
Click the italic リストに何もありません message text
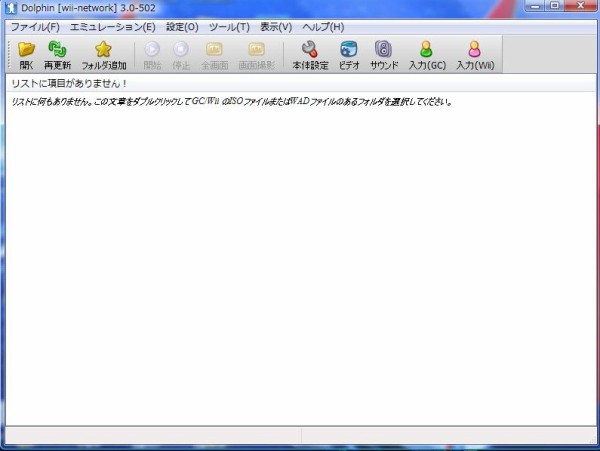coord(232,102)
